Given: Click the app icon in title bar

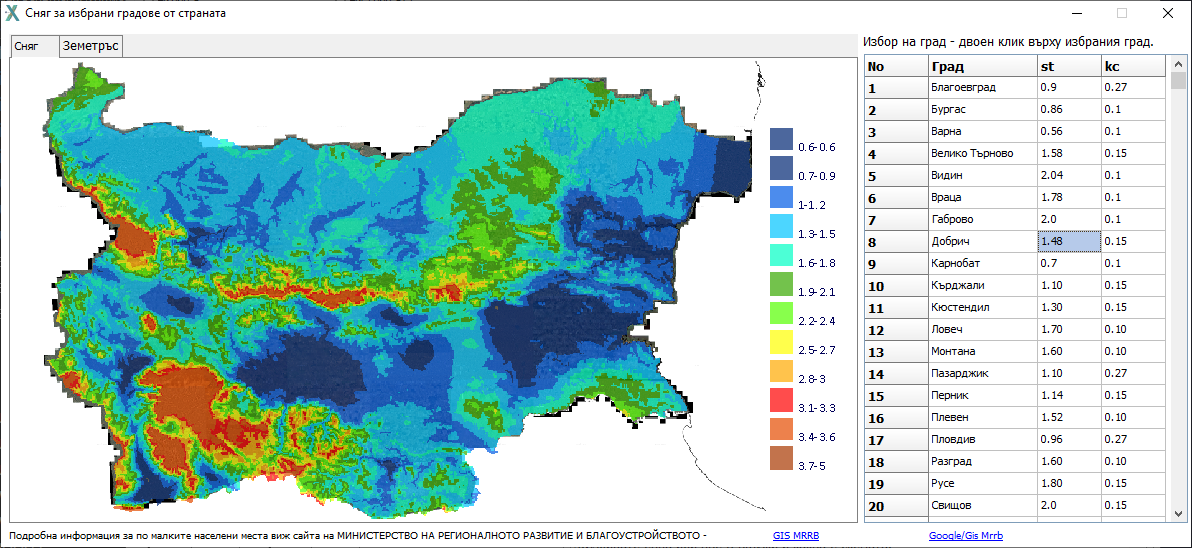Looking at the screenshot, I should [x=12, y=13].
